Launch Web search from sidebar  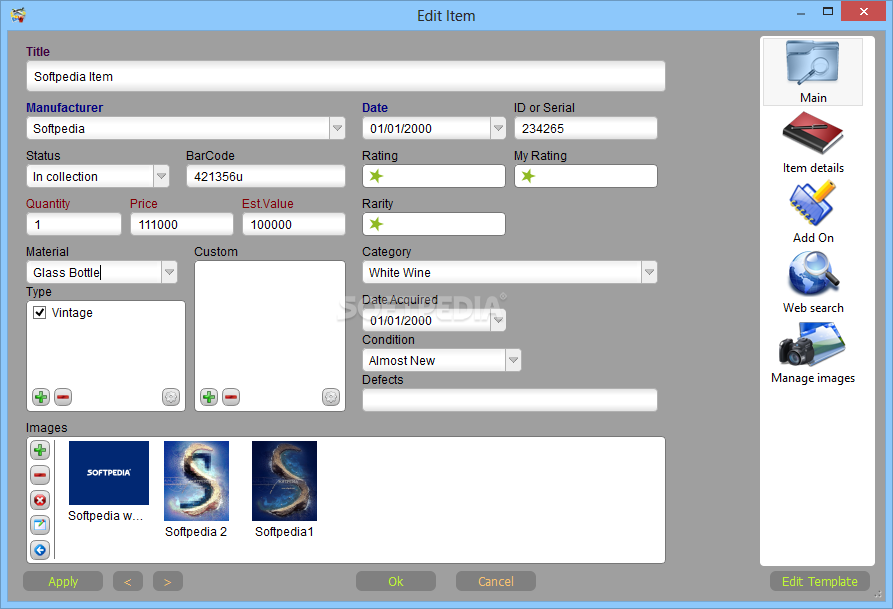[813, 283]
